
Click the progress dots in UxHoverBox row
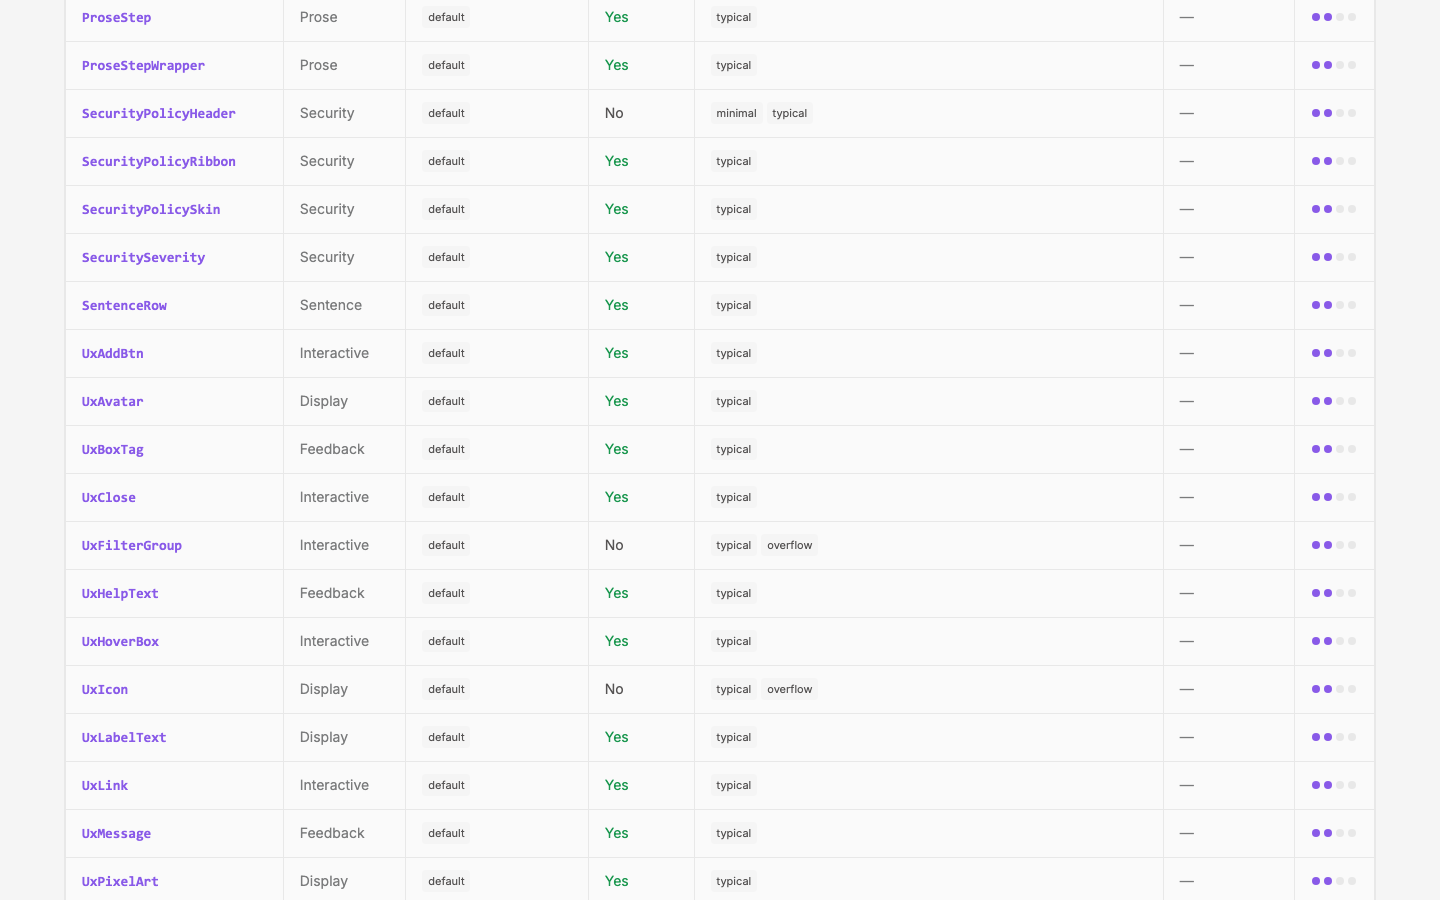pyautogui.click(x=1334, y=641)
